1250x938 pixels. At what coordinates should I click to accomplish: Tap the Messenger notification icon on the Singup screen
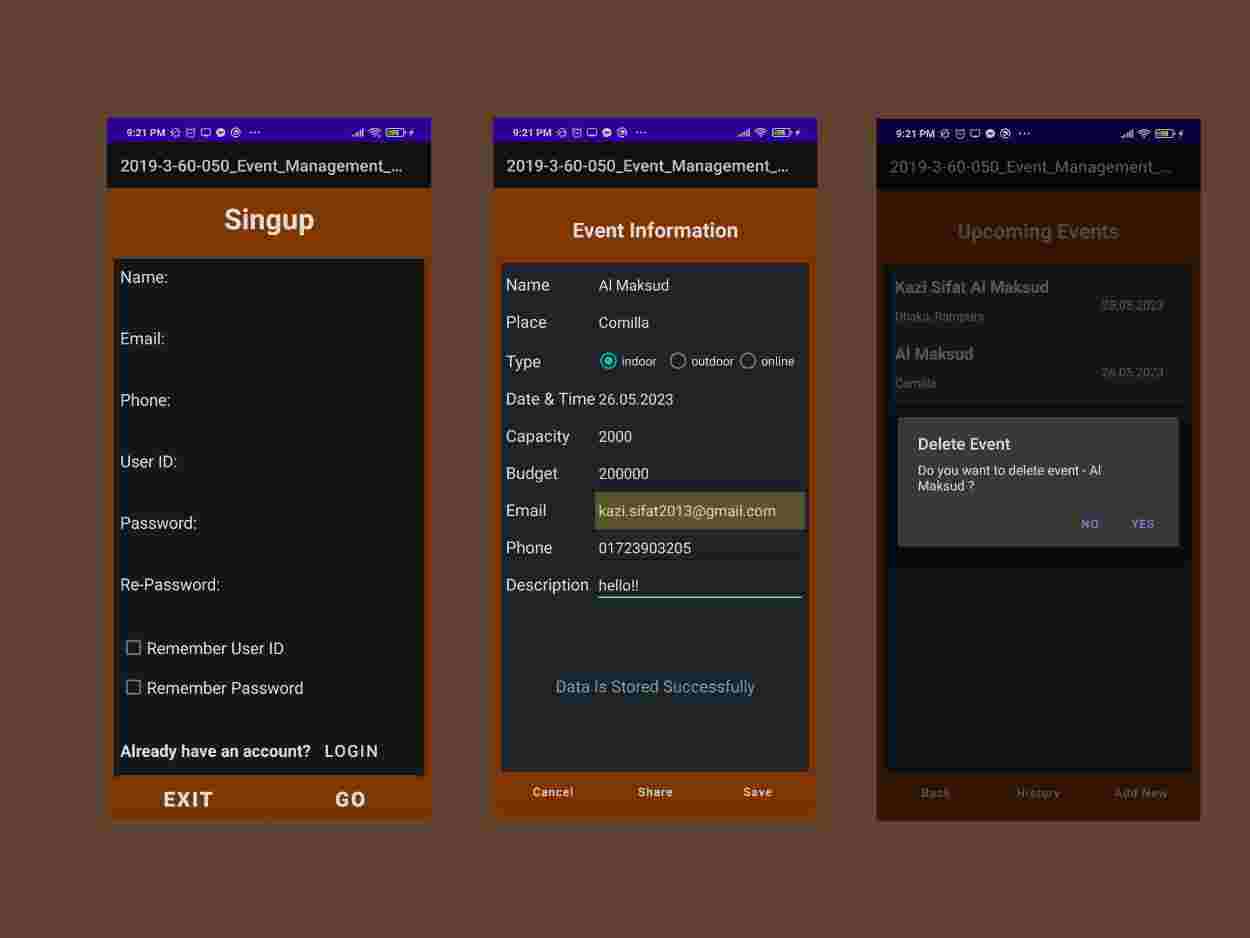[221, 132]
